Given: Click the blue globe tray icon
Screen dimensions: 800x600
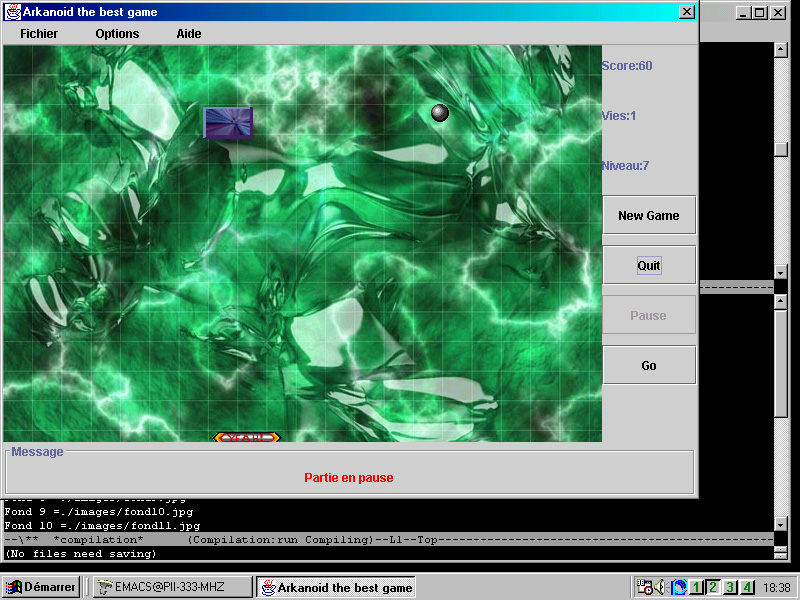Looking at the screenshot, I should coord(679,587).
